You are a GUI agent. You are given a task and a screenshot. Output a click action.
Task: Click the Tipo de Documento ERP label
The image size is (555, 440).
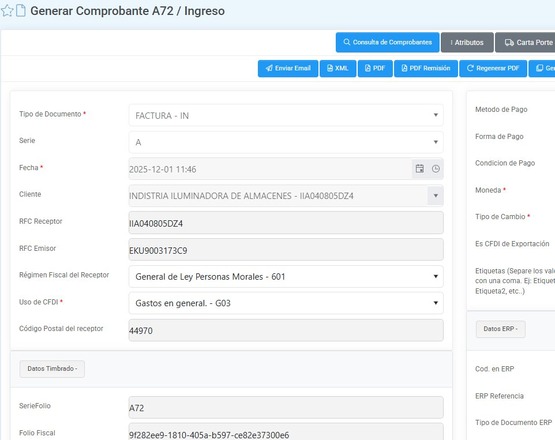(513, 422)
